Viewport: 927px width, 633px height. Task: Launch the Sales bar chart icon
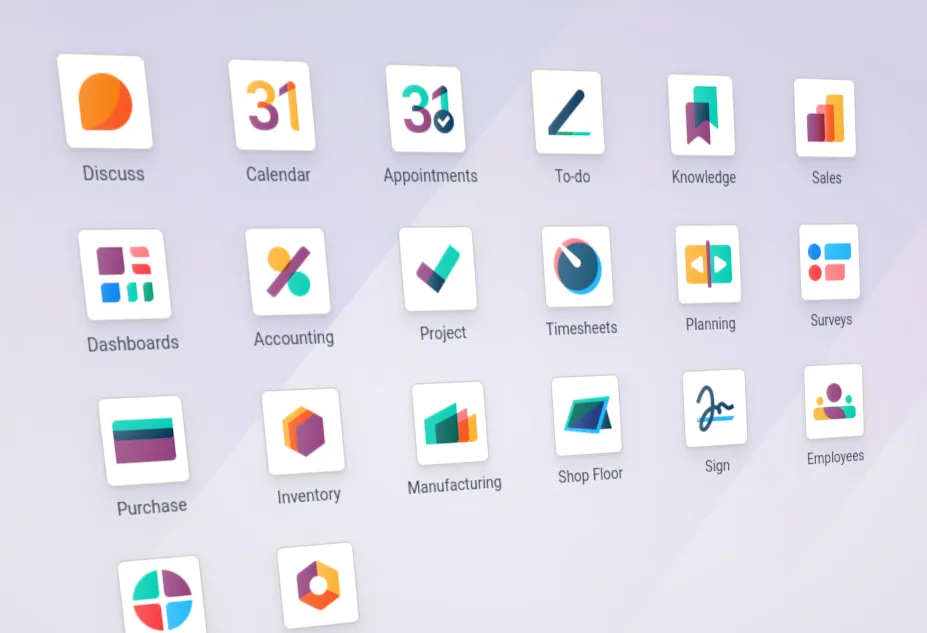coord(825,118)
